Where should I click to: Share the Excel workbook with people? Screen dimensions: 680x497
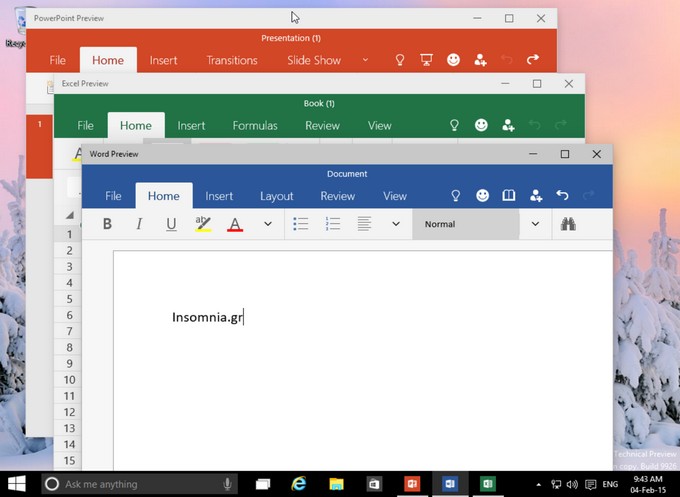click(508, 125)
